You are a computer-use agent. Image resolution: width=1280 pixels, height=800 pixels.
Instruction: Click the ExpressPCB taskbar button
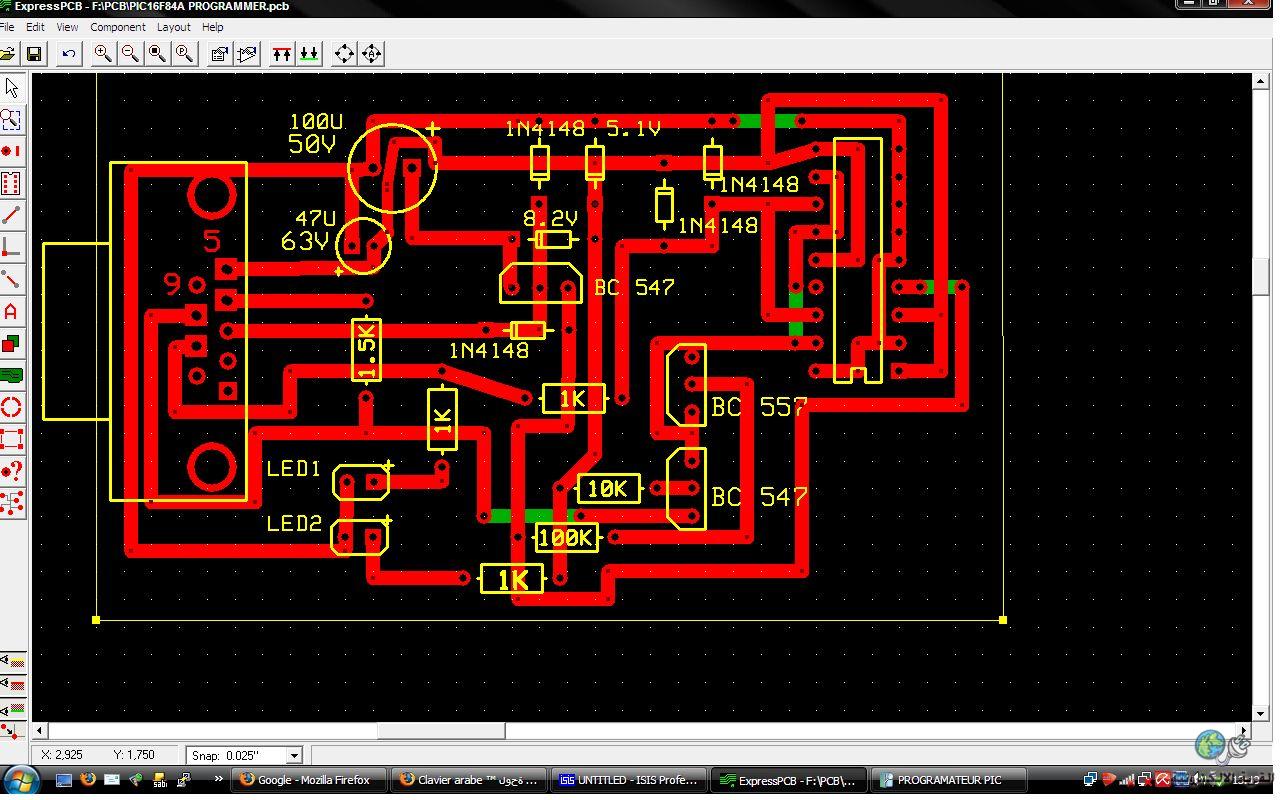coord(789,780)
